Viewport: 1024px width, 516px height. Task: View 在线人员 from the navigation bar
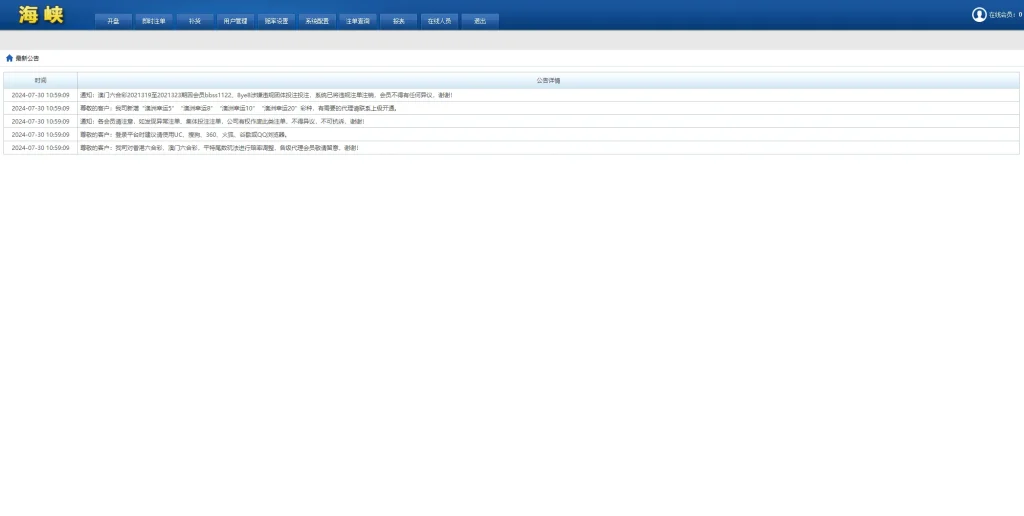439,21
